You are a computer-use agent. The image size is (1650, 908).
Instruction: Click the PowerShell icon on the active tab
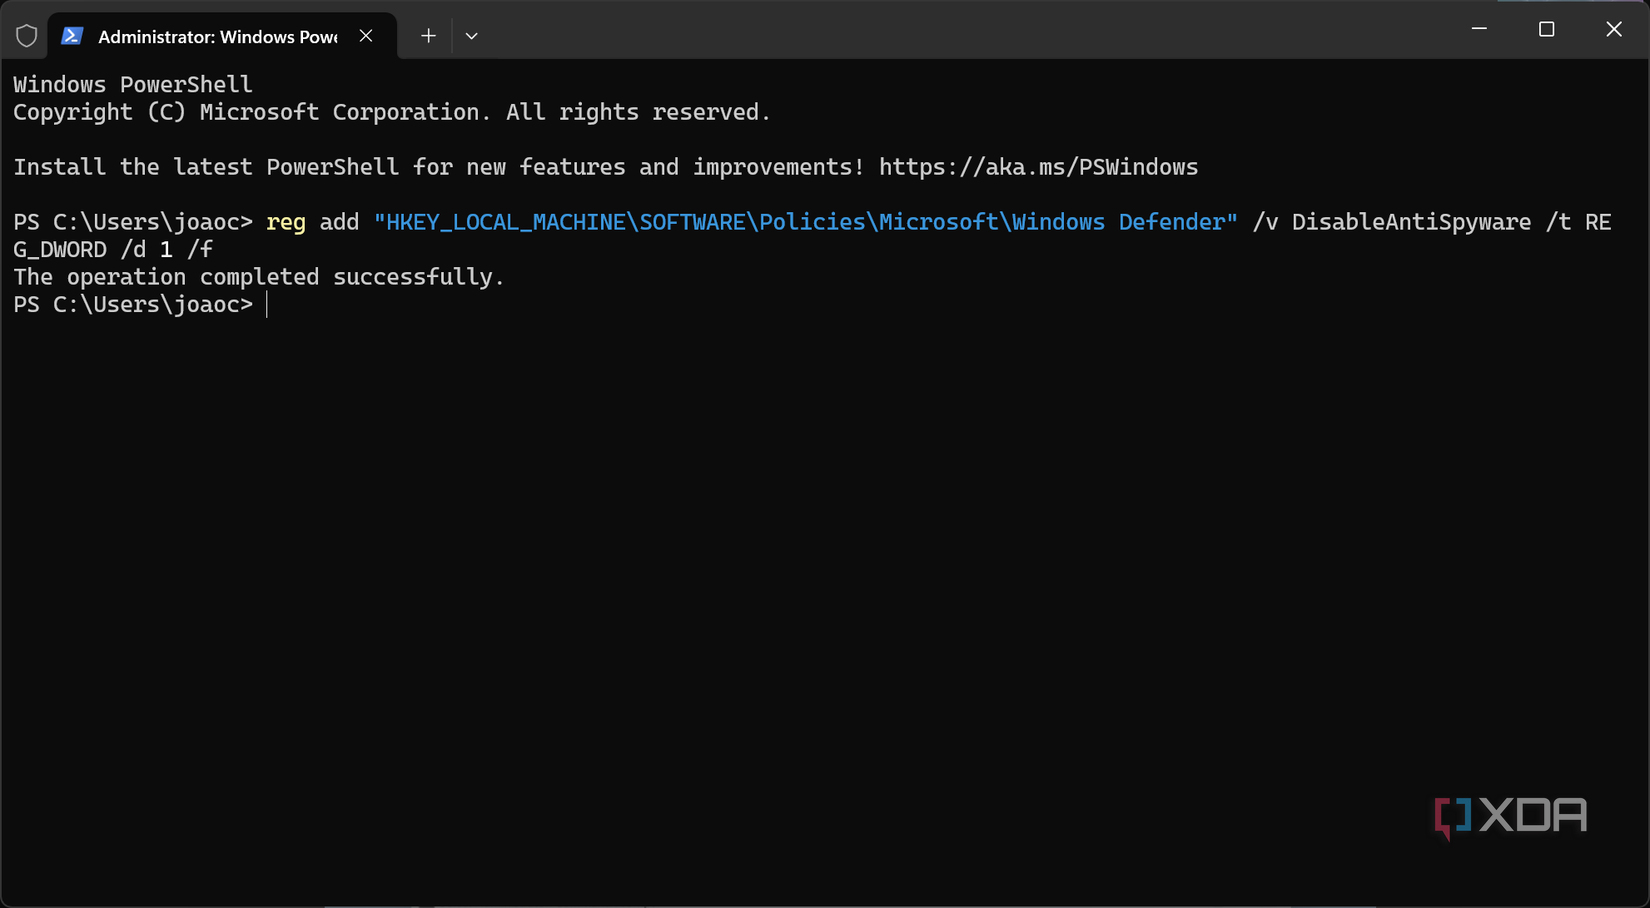coord(71,35)
